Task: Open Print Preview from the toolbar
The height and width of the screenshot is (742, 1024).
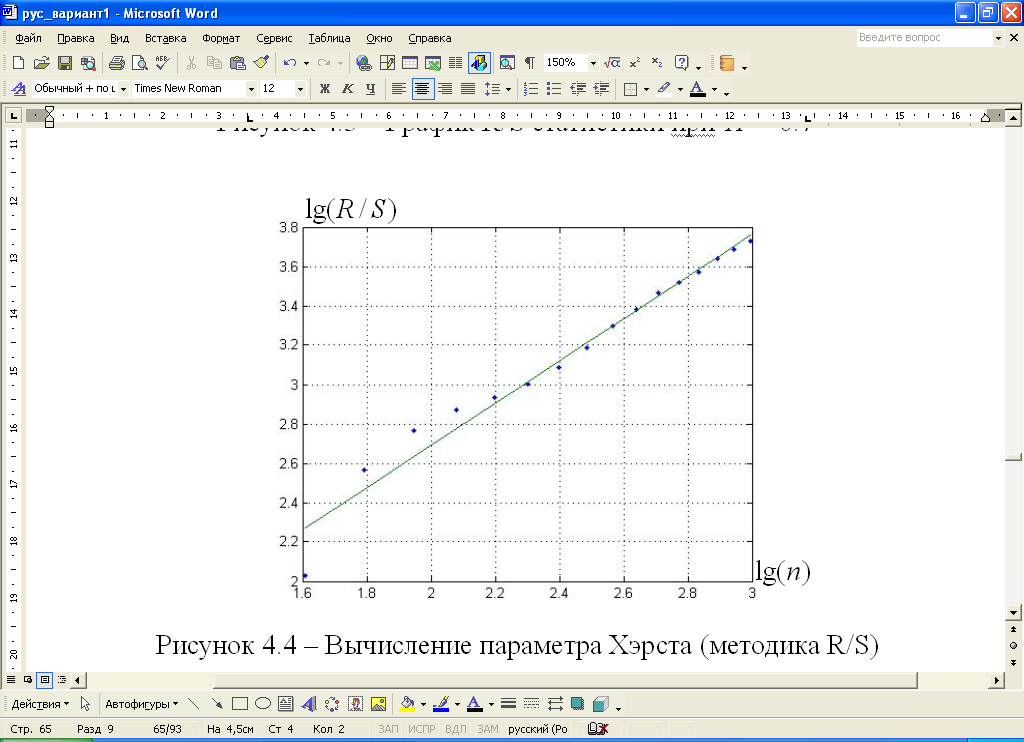Action: click(x=139, y=63)
